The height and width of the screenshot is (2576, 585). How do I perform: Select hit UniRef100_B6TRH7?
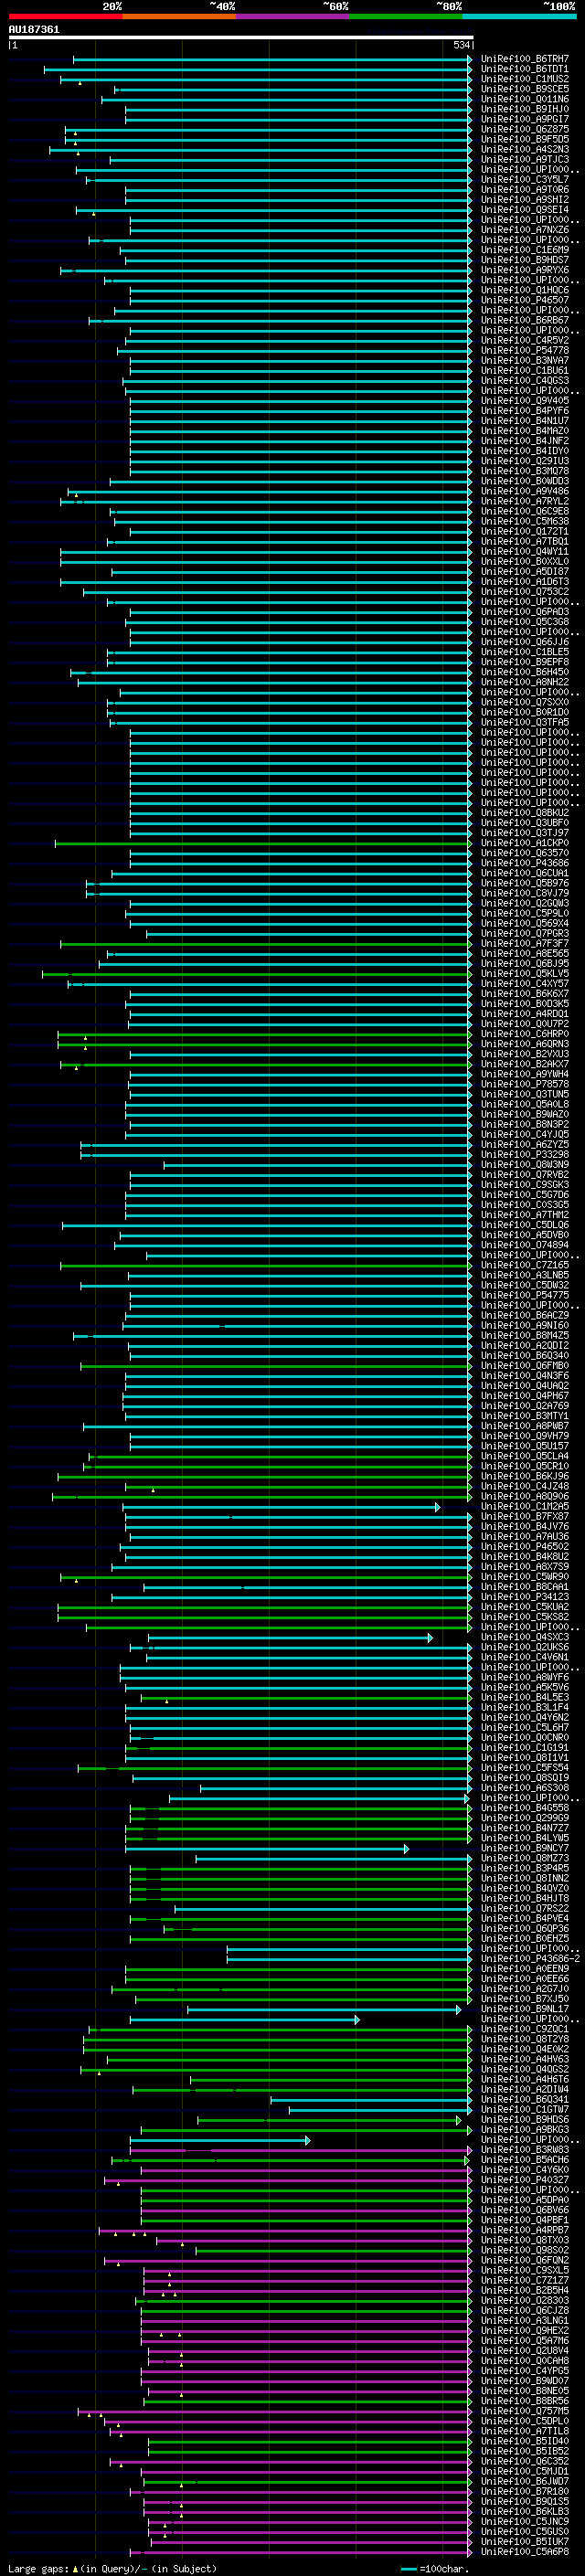click(x=525, y=59)
